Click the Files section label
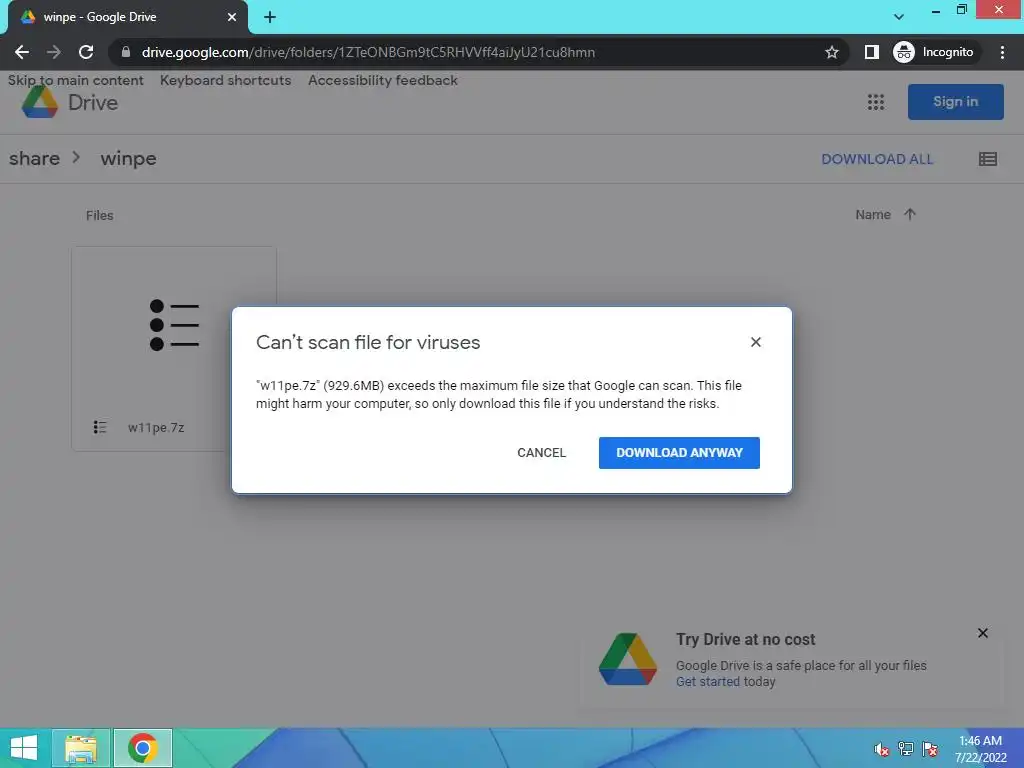 click(99, 216)
